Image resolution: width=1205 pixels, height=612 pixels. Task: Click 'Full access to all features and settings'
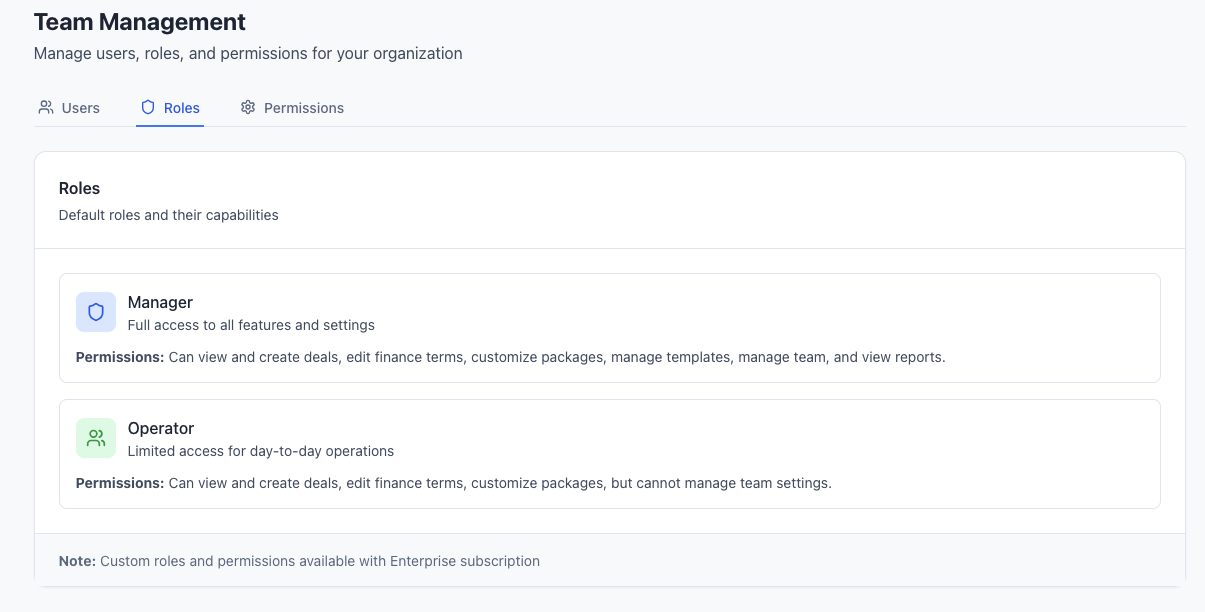point(251,324)
